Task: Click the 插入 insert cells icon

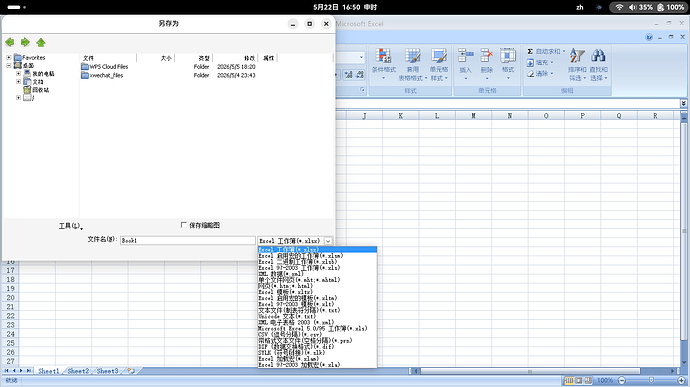Action: (465, 56)
